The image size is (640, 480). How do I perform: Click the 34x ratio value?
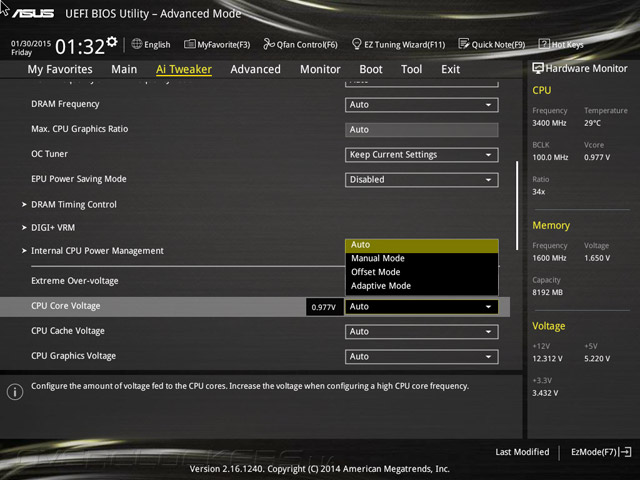coord(538,191)
